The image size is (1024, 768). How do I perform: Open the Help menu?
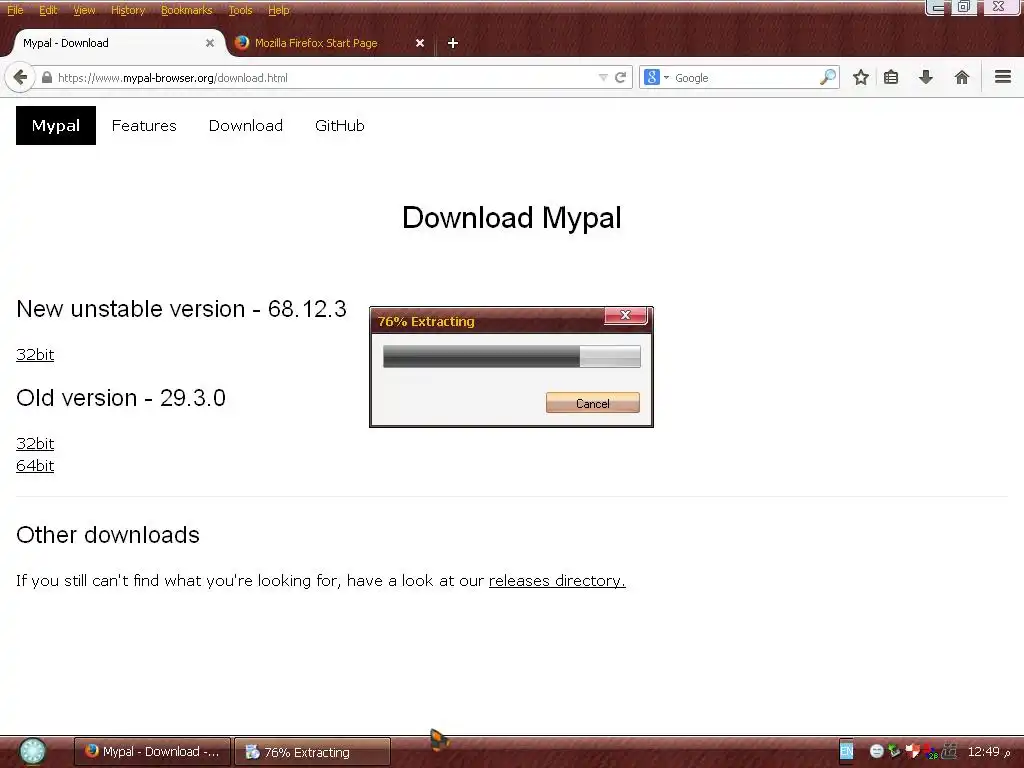click(278, 10)
